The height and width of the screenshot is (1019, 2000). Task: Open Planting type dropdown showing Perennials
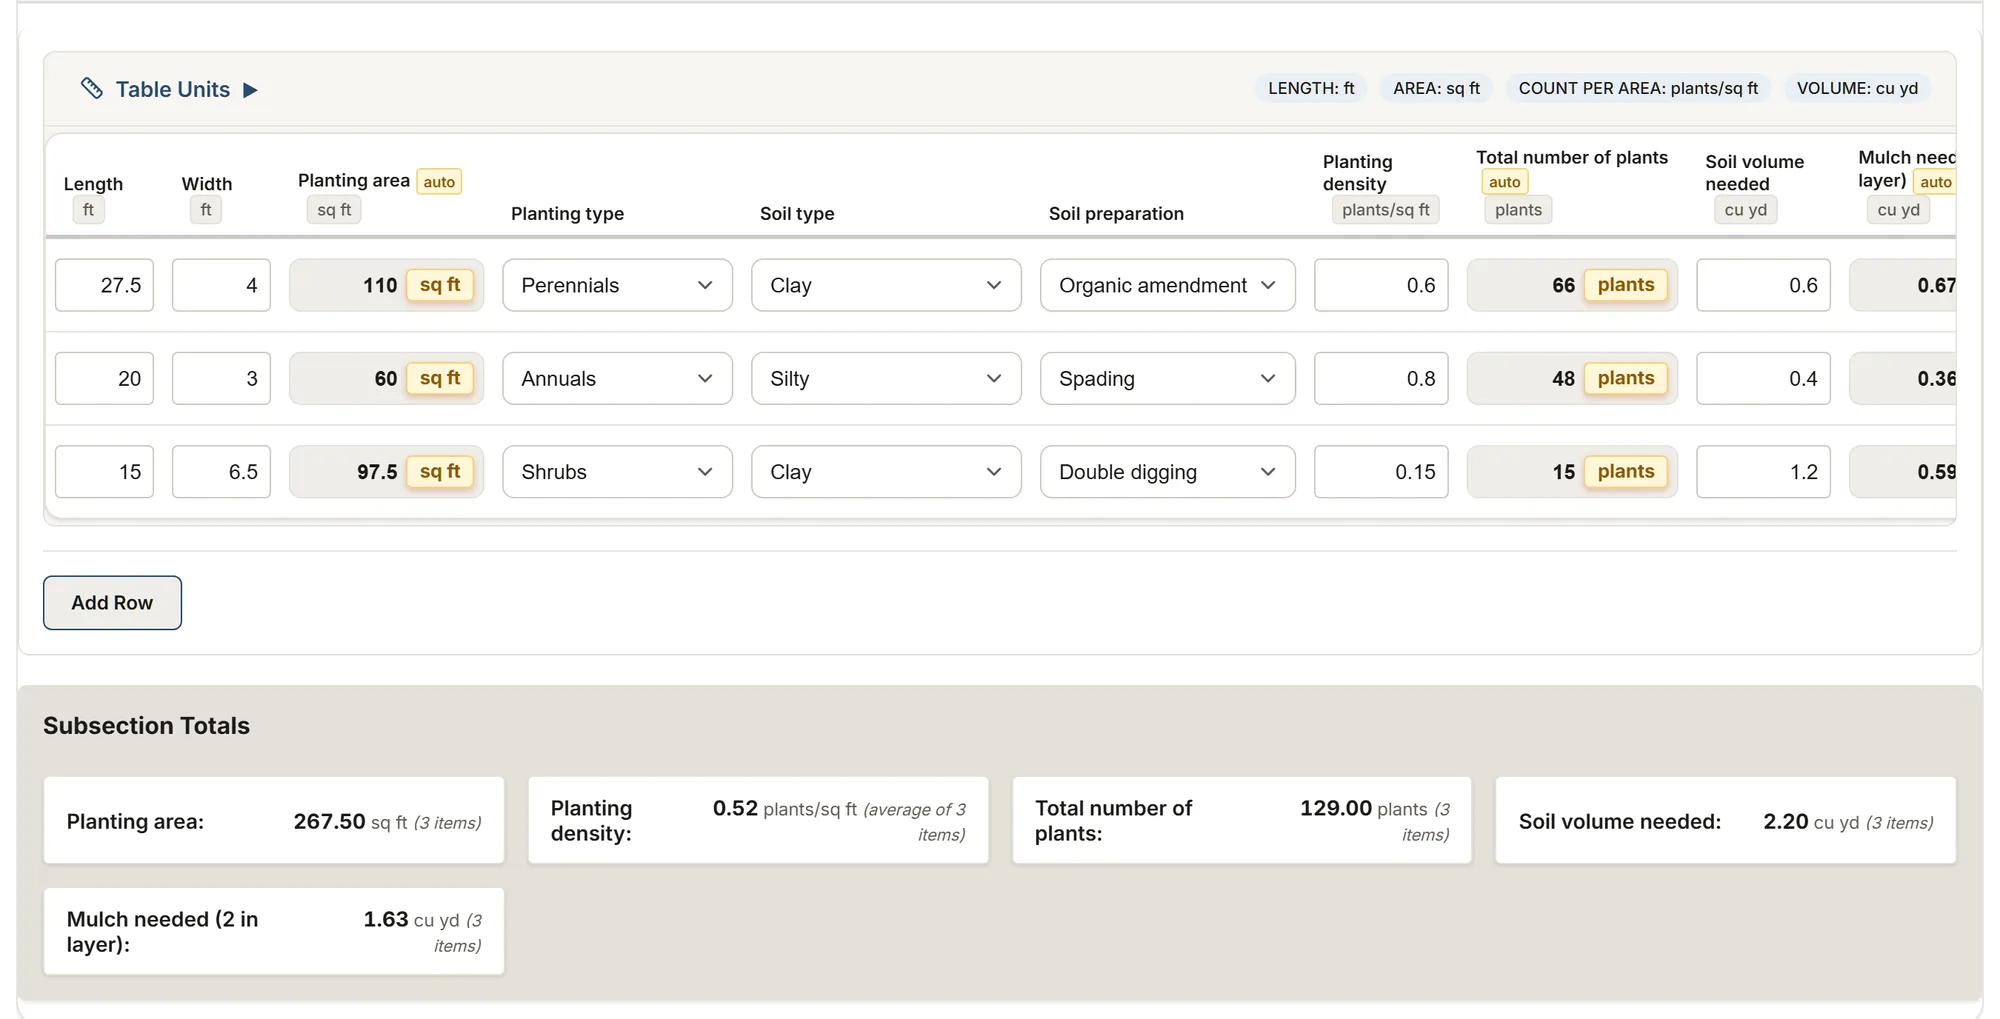[617, 285]
